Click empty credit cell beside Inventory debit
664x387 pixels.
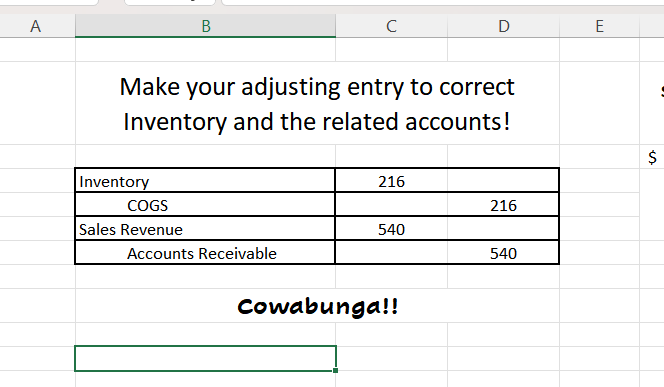click(x=504, y=181)
